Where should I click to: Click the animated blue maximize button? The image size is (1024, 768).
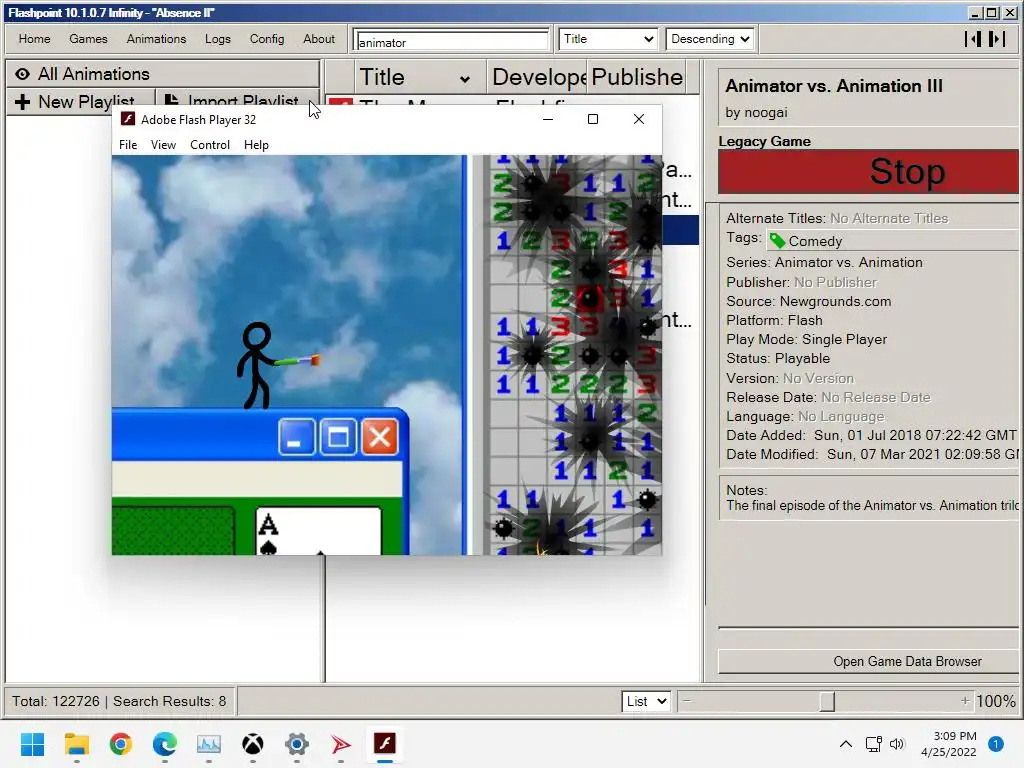338,437
